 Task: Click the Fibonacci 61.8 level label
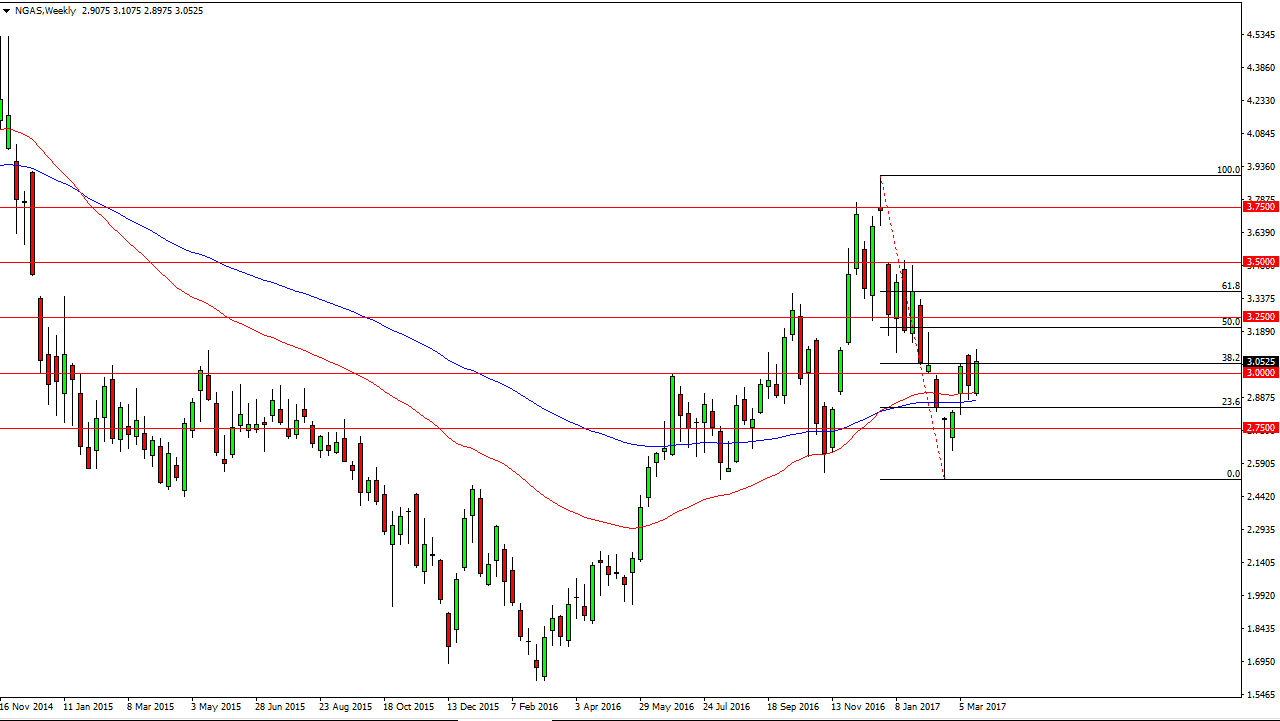tap(1231, 286)
